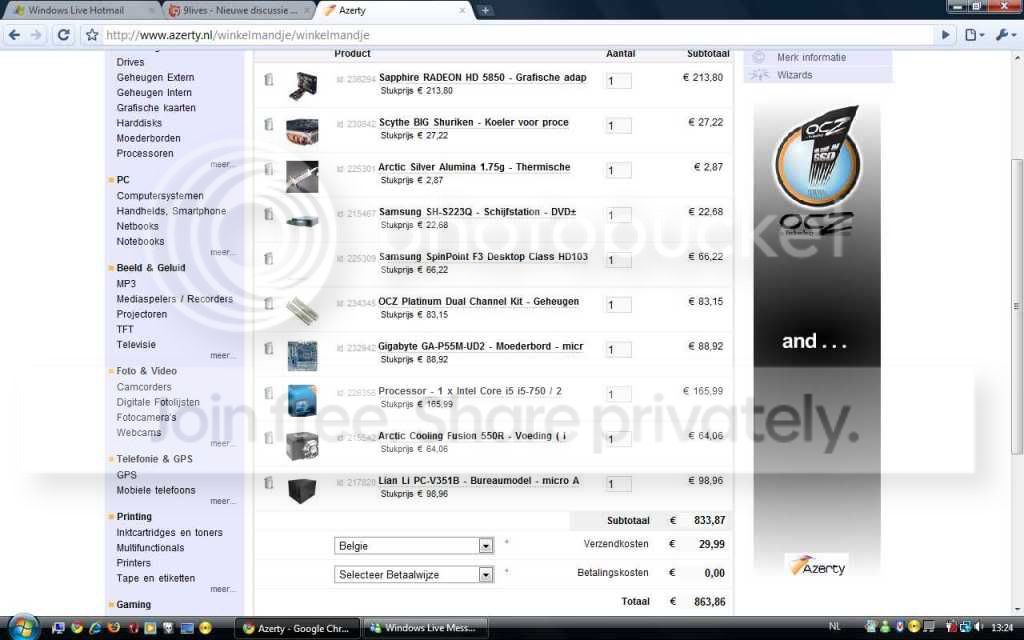
Task: Close the Azerty tab
Action: [462, 10]
